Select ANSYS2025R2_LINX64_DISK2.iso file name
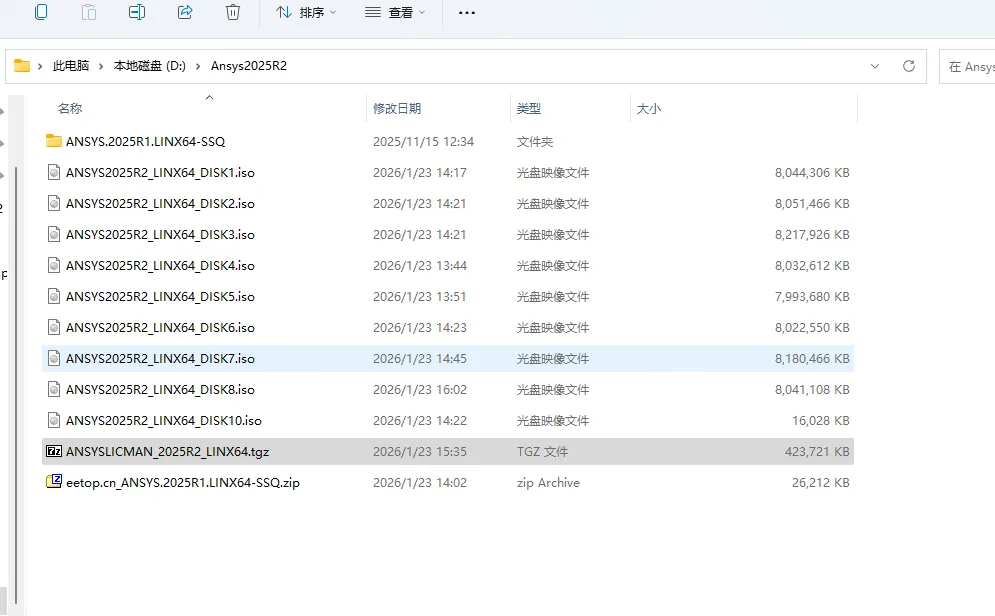 (160, 204)
